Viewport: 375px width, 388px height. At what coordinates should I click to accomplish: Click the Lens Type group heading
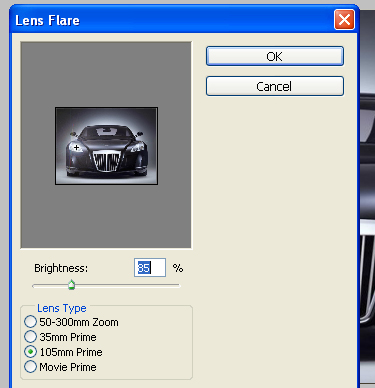pyautogui.click(x=62, y=308)
